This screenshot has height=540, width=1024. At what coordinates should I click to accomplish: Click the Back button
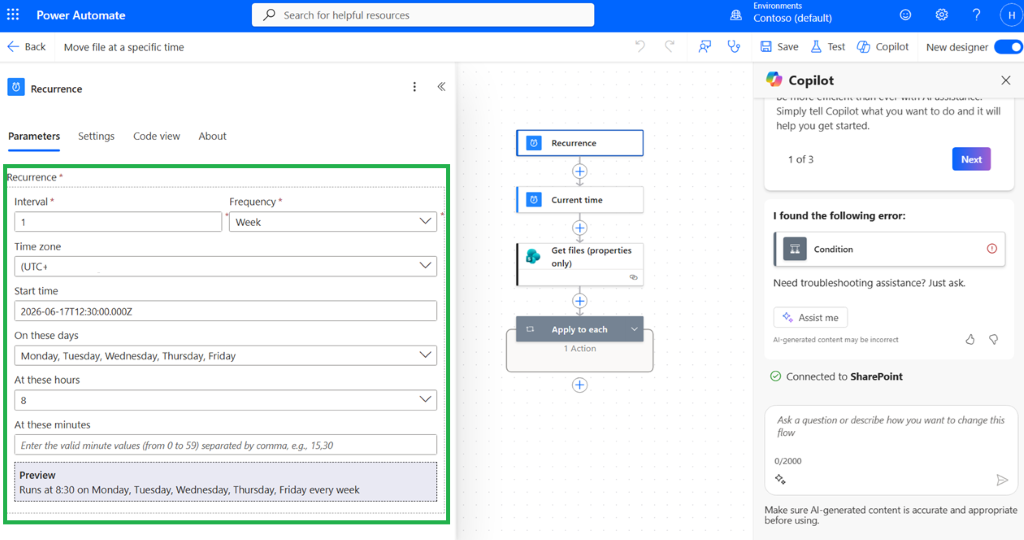[26, 46]
